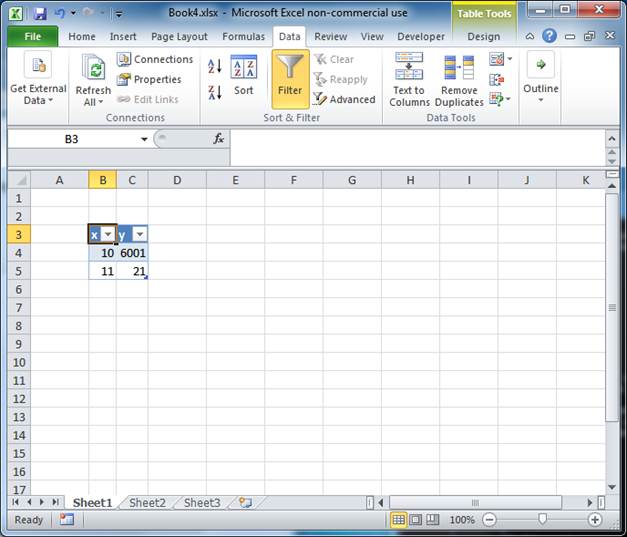Open the Sort dialog
This screenshot has width=627, height=537.
(x=244, y=76)
